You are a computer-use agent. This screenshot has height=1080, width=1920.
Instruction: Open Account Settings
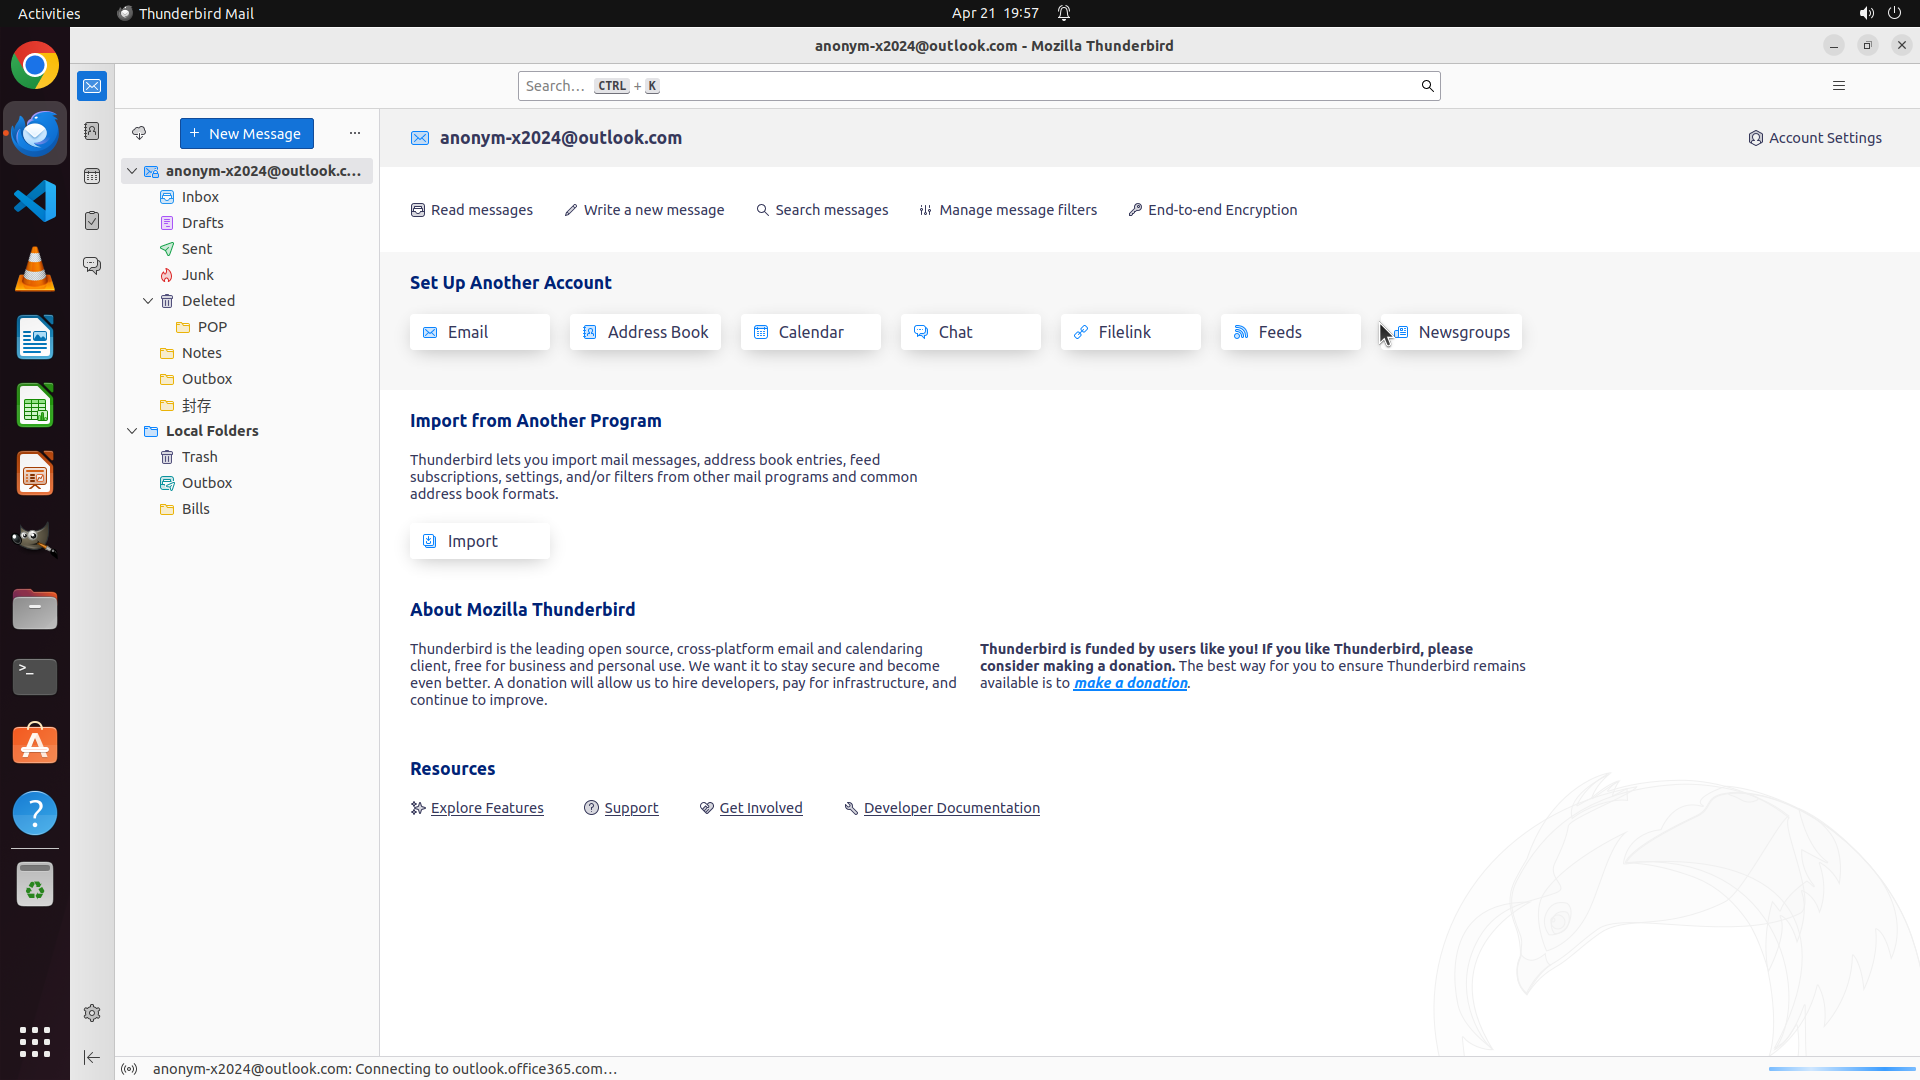tap(1815, 138)
